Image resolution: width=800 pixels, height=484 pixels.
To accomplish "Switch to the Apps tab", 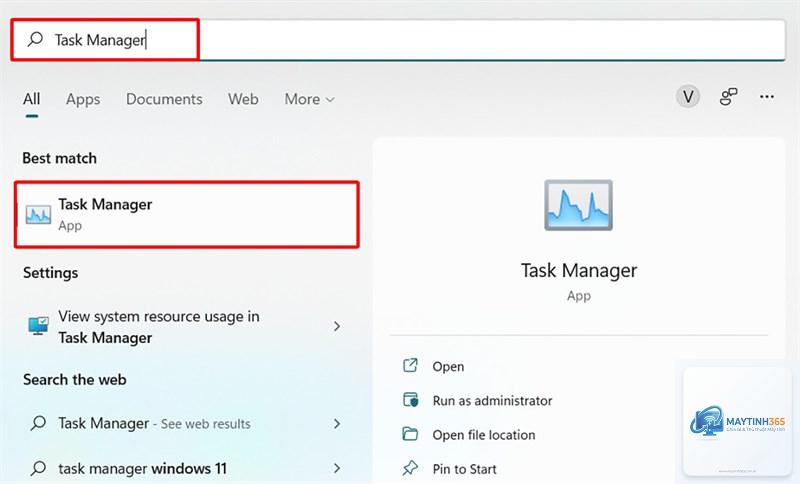I will point(83,99).
